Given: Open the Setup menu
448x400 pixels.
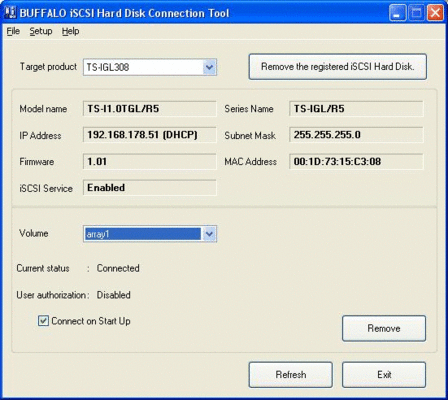Looking at the screenshot, I should (41, 31).
